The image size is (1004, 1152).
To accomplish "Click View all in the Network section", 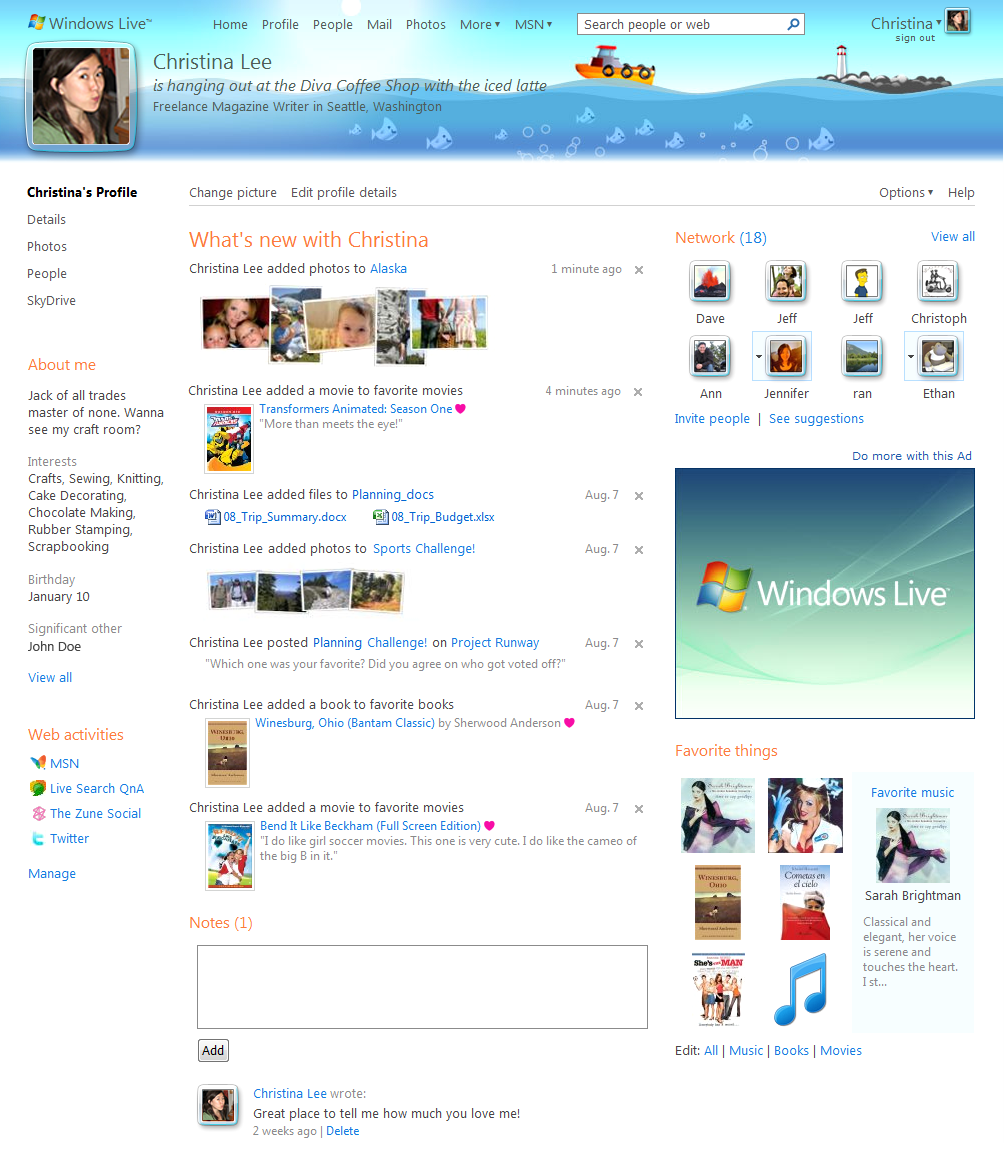I will point(953,237).
